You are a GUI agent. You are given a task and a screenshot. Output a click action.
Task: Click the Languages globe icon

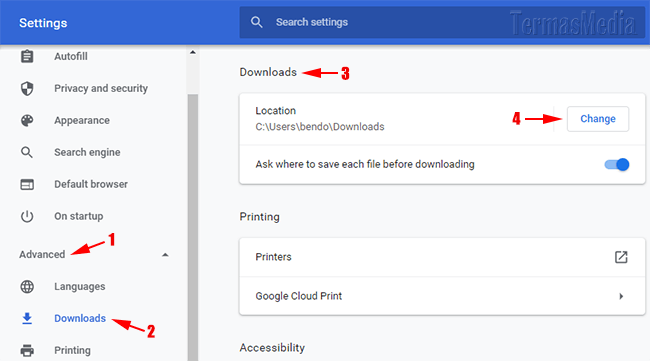tap(27, 286)
